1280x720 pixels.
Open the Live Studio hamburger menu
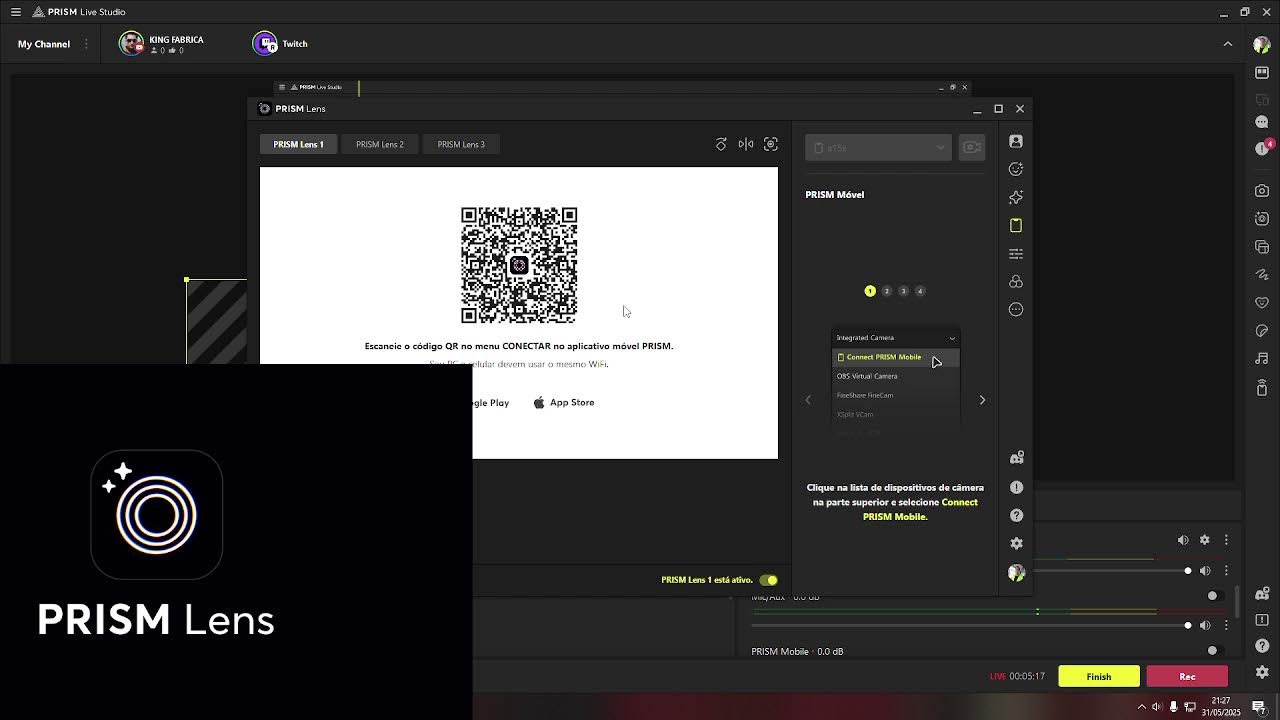click(16, 12)
